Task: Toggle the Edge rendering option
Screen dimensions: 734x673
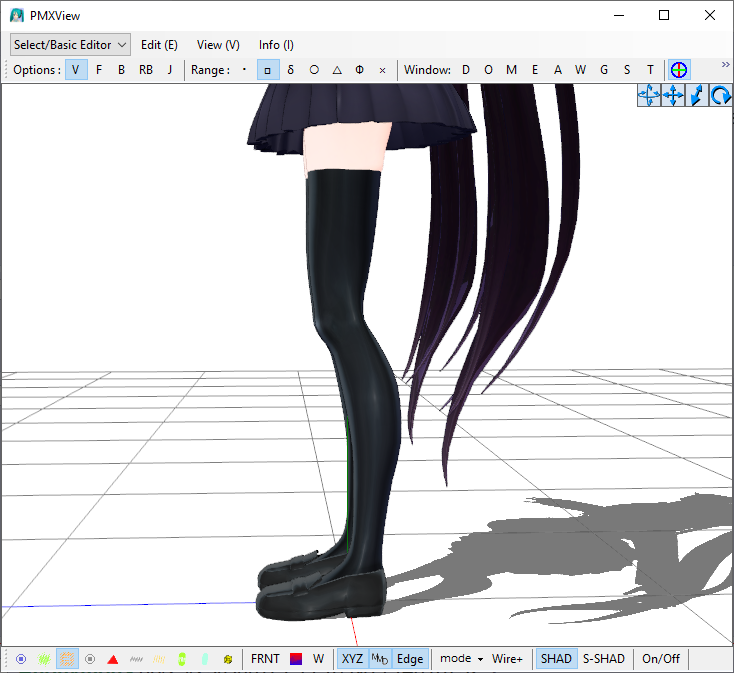Action: (x=410, y=659)
